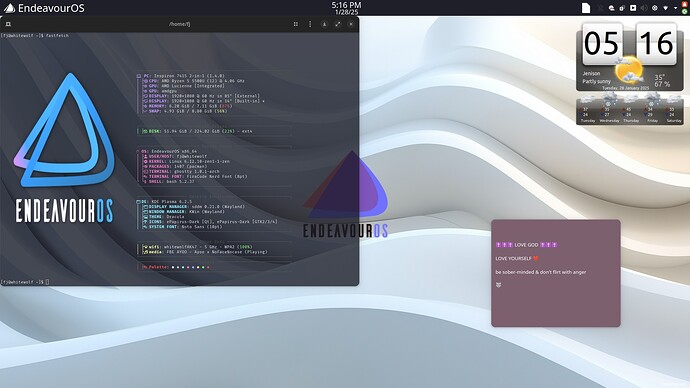Click the minute flip card showing 16
The width and height of the screenshot is (690, 388).
coord(656,43)
